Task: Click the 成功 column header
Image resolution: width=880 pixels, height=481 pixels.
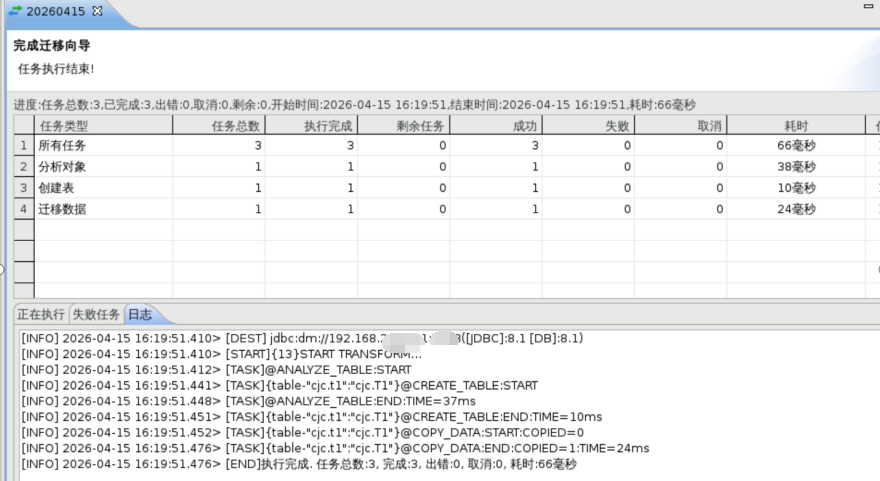Action: (x=496, y=126)
